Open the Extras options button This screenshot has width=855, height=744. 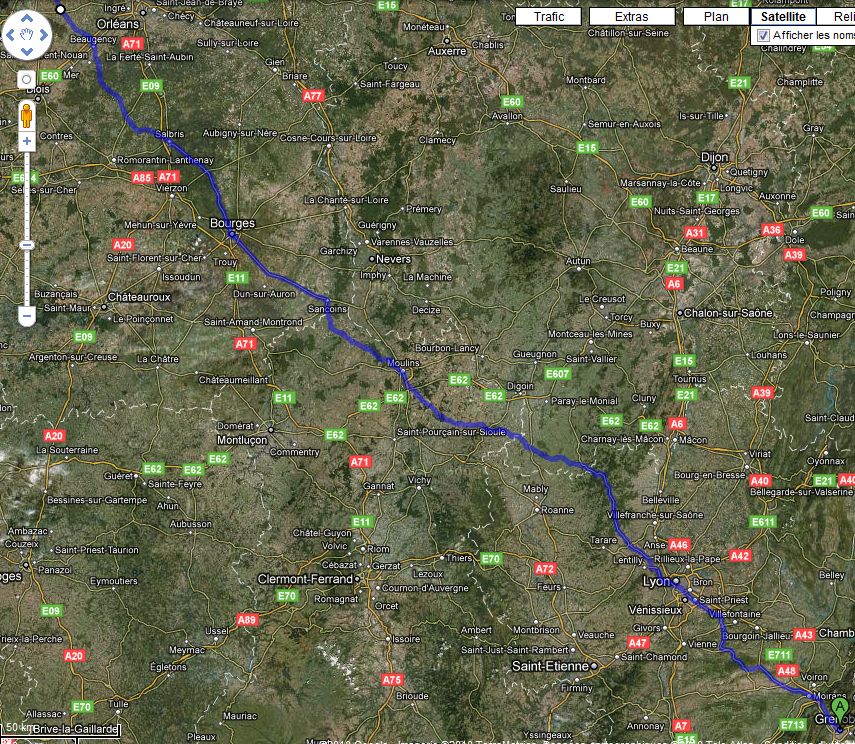[632, 16]
